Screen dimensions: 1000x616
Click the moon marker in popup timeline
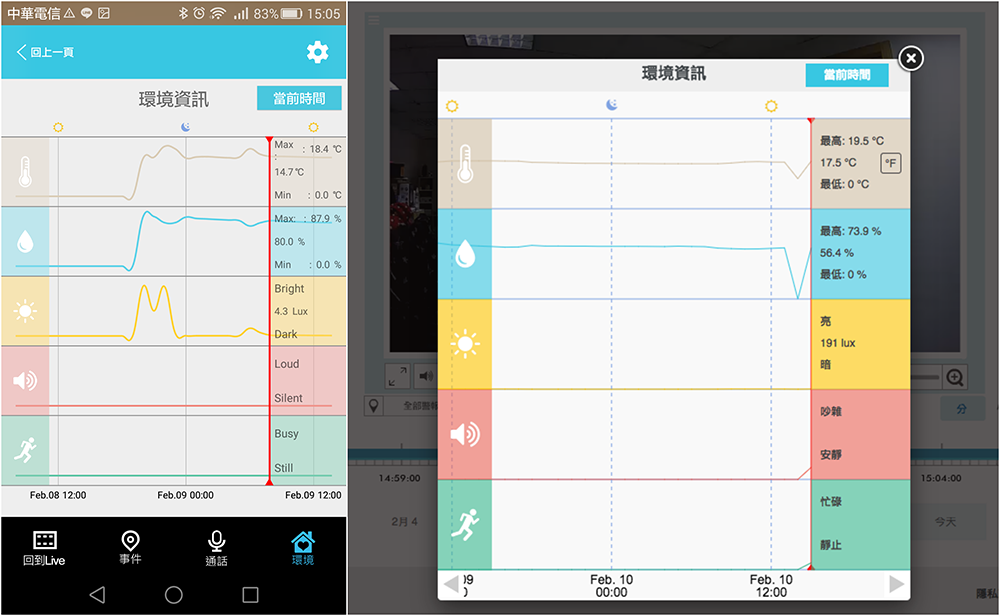[x=612, y=105]
